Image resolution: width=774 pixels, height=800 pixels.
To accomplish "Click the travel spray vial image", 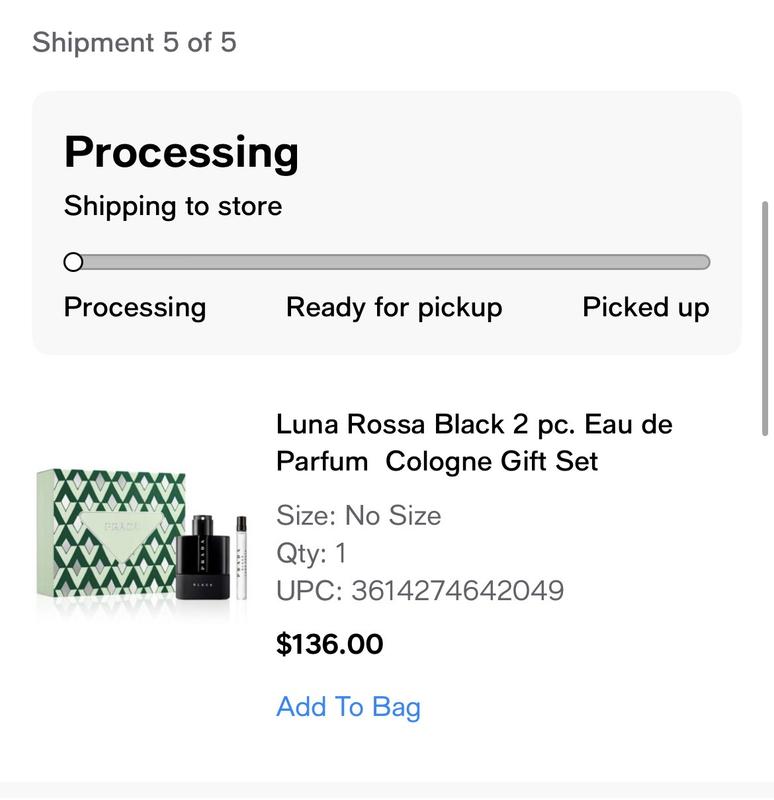I will pyautogui.click(x=241, y=555).
